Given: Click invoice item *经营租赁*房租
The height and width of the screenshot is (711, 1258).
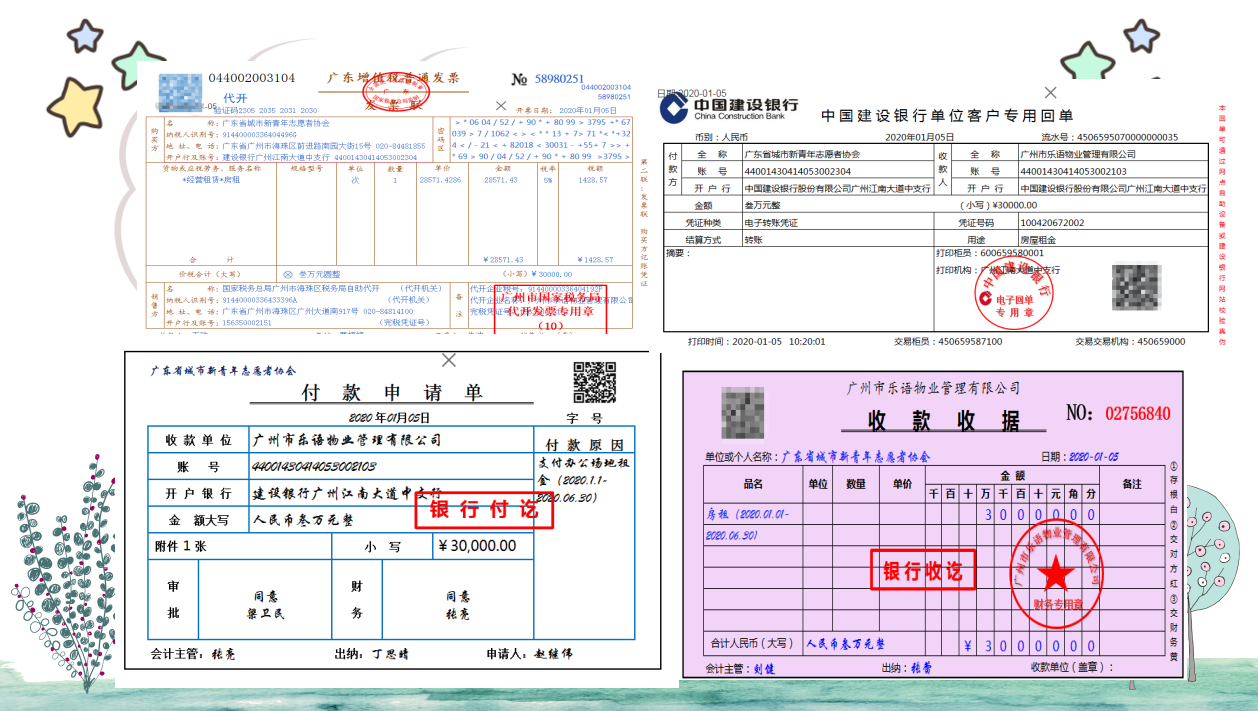Looking at the screenshot, I should (211, 181).
